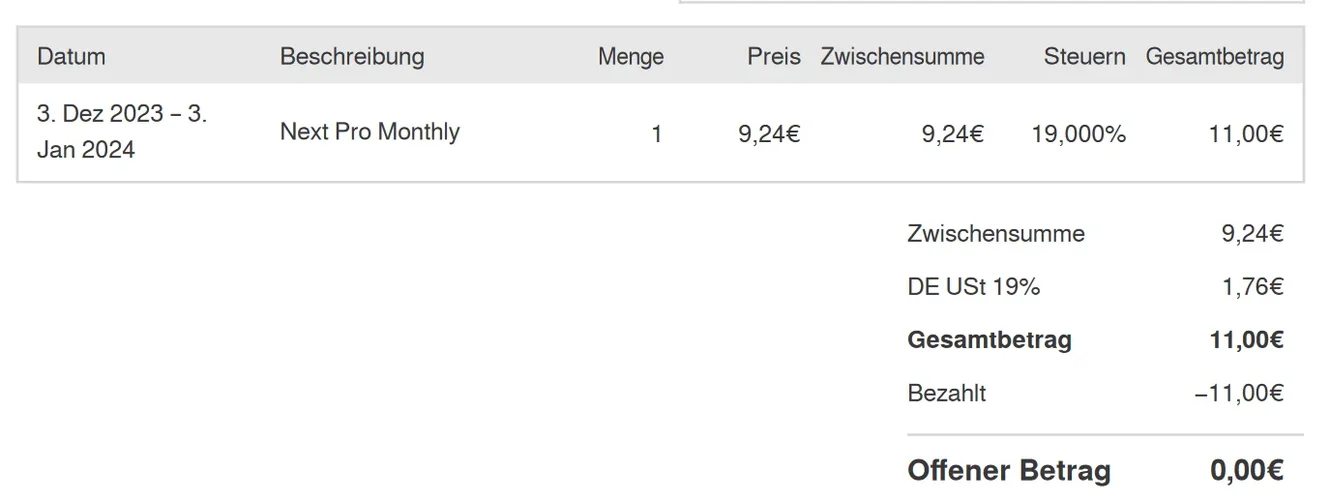Click the Next Pro Monthly description

pos(369,132)
